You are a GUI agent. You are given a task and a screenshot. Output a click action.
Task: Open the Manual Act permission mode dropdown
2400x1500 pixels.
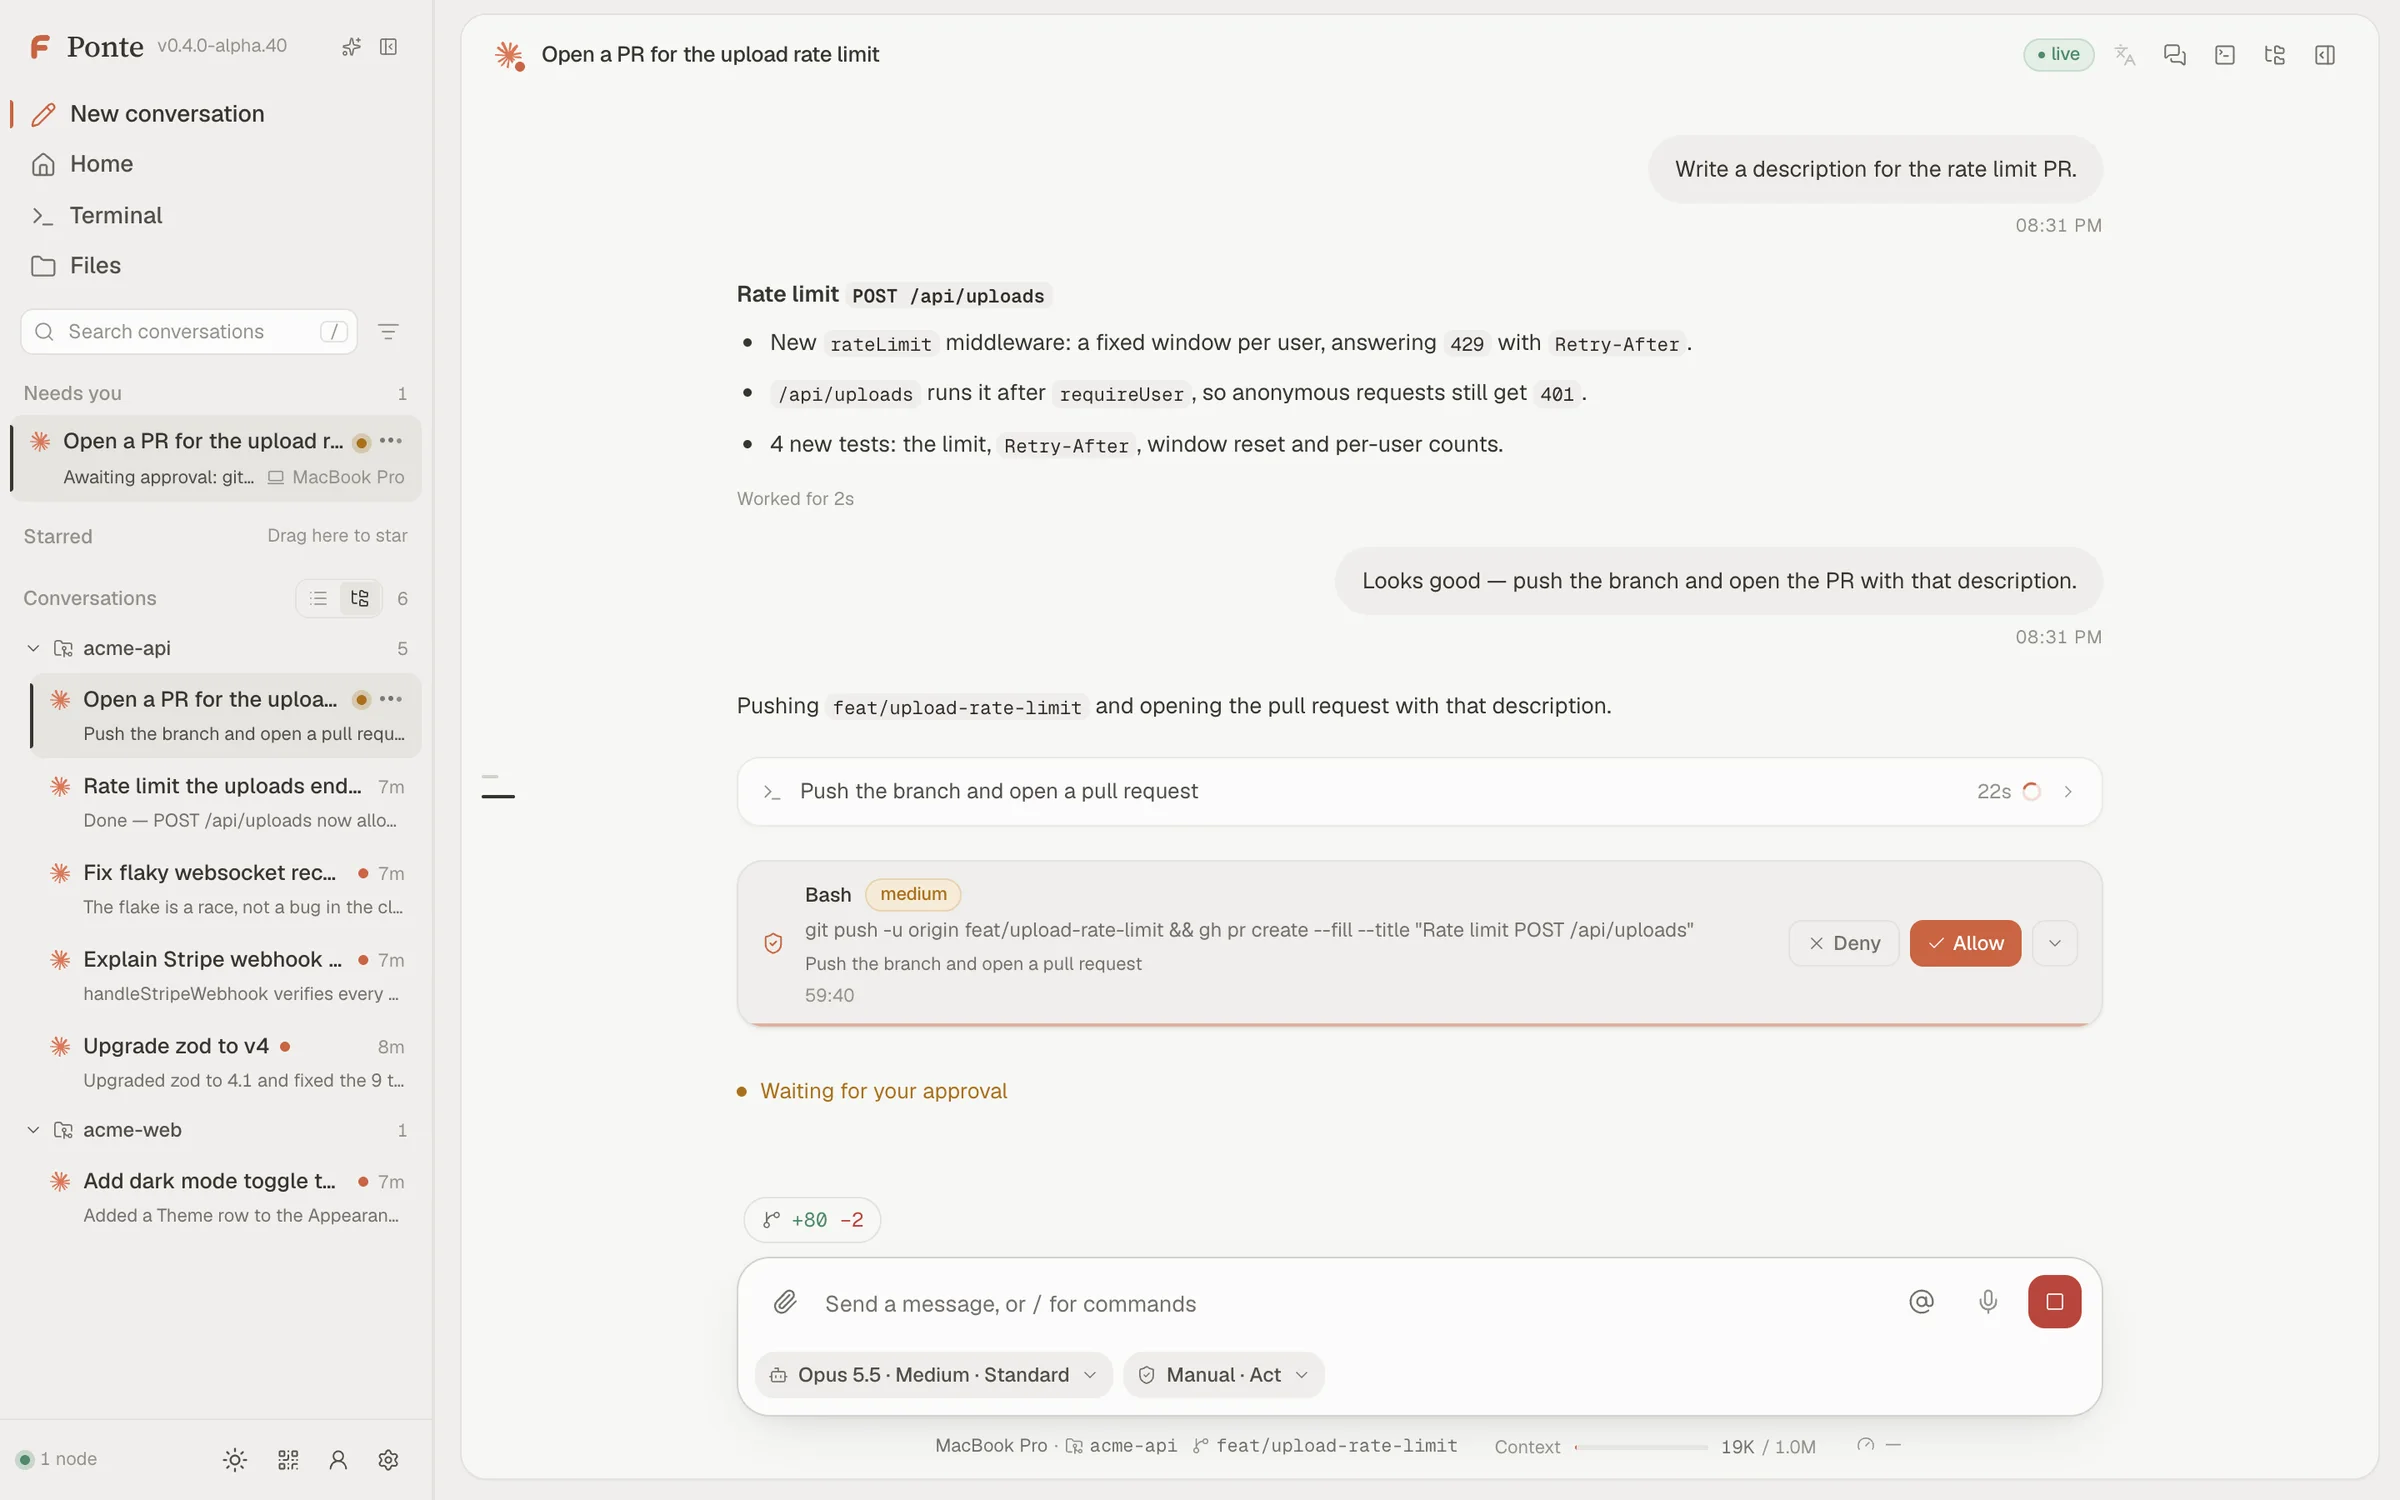1223,1375
